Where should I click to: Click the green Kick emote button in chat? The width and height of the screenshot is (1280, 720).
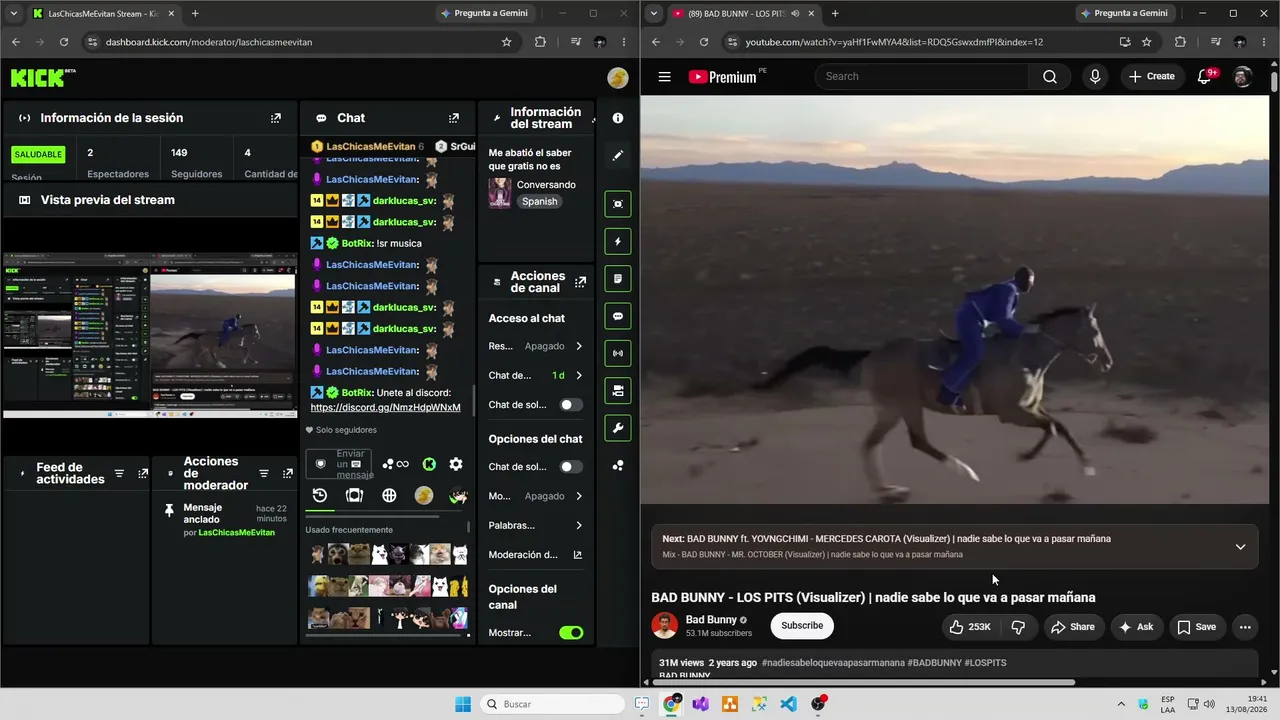click(429, 464)
